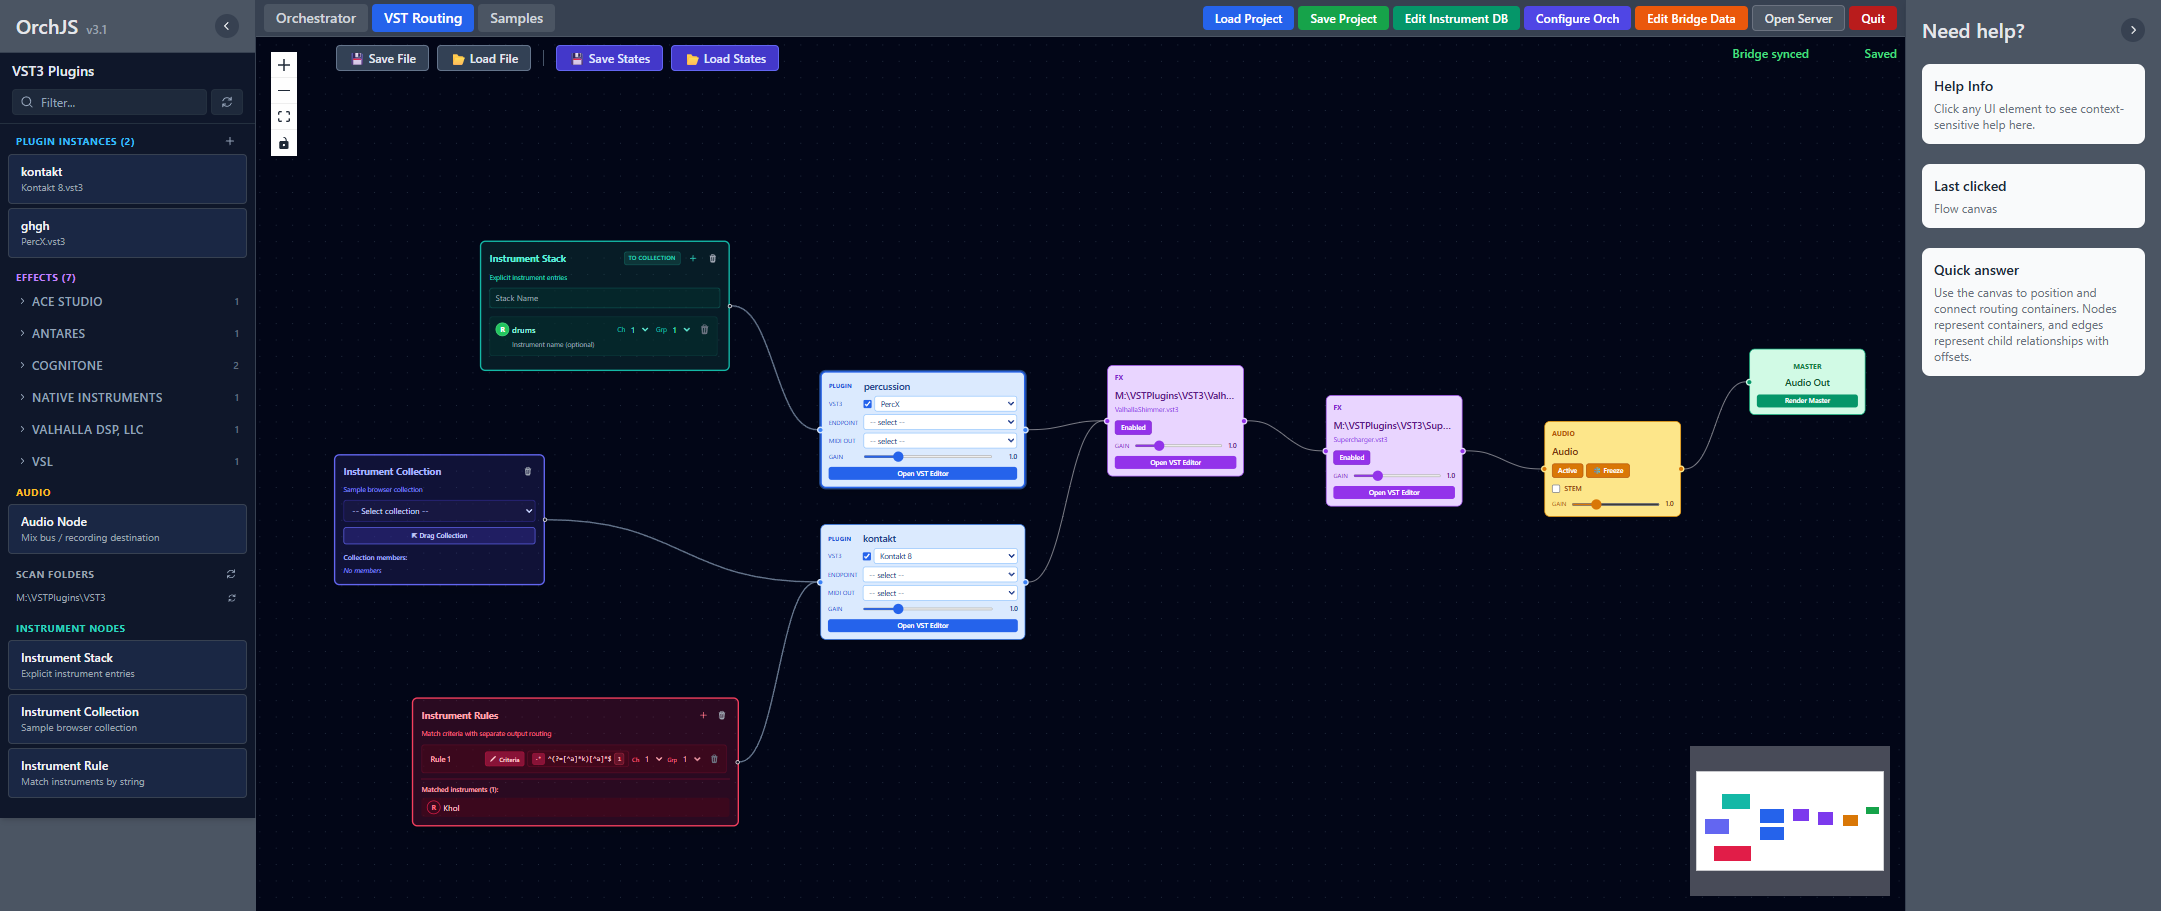Collapse the OrchJS left sidebar
The width and height of the screenshot is (2161, 911).
tap(227, 26)
